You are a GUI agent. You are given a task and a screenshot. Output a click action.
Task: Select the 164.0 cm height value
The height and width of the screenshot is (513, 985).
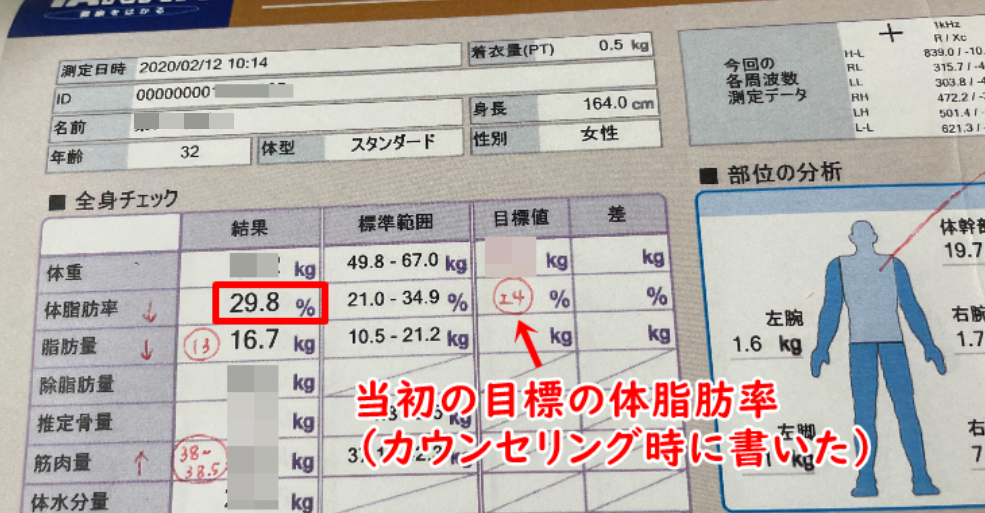[618, 103]
